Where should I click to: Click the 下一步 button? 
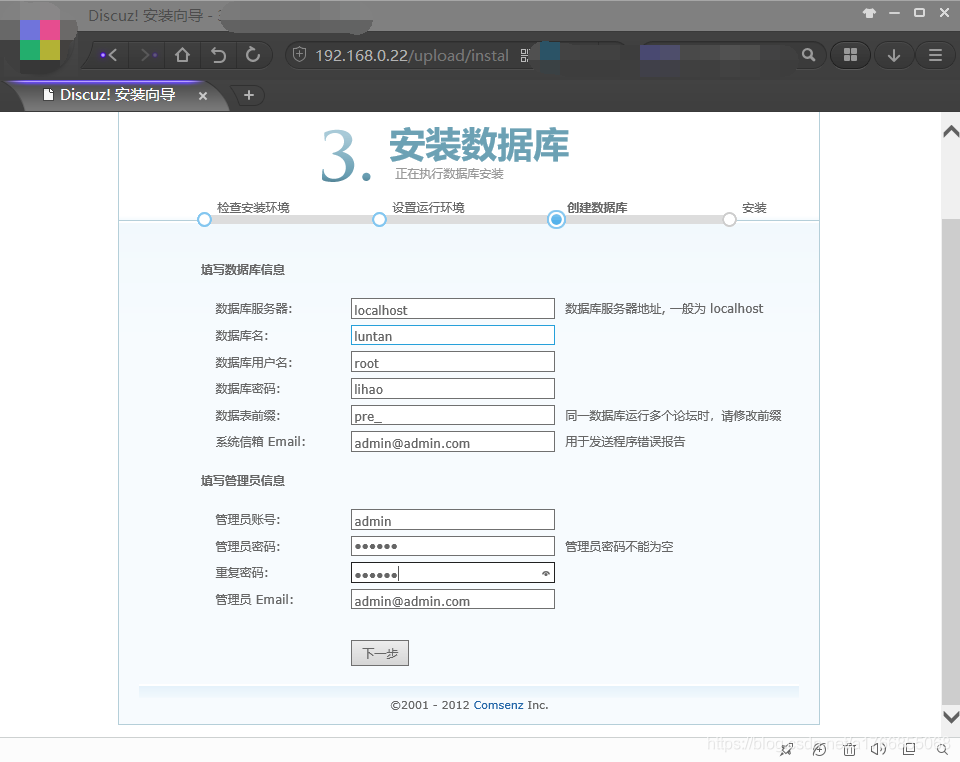pos(380,653)
